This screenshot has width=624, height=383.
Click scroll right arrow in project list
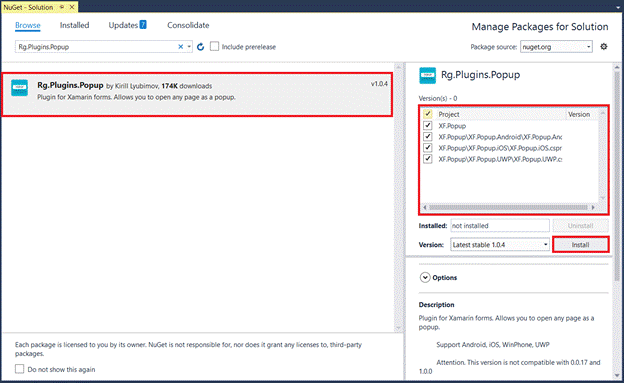pyautogui.click(x=593, y=207)
